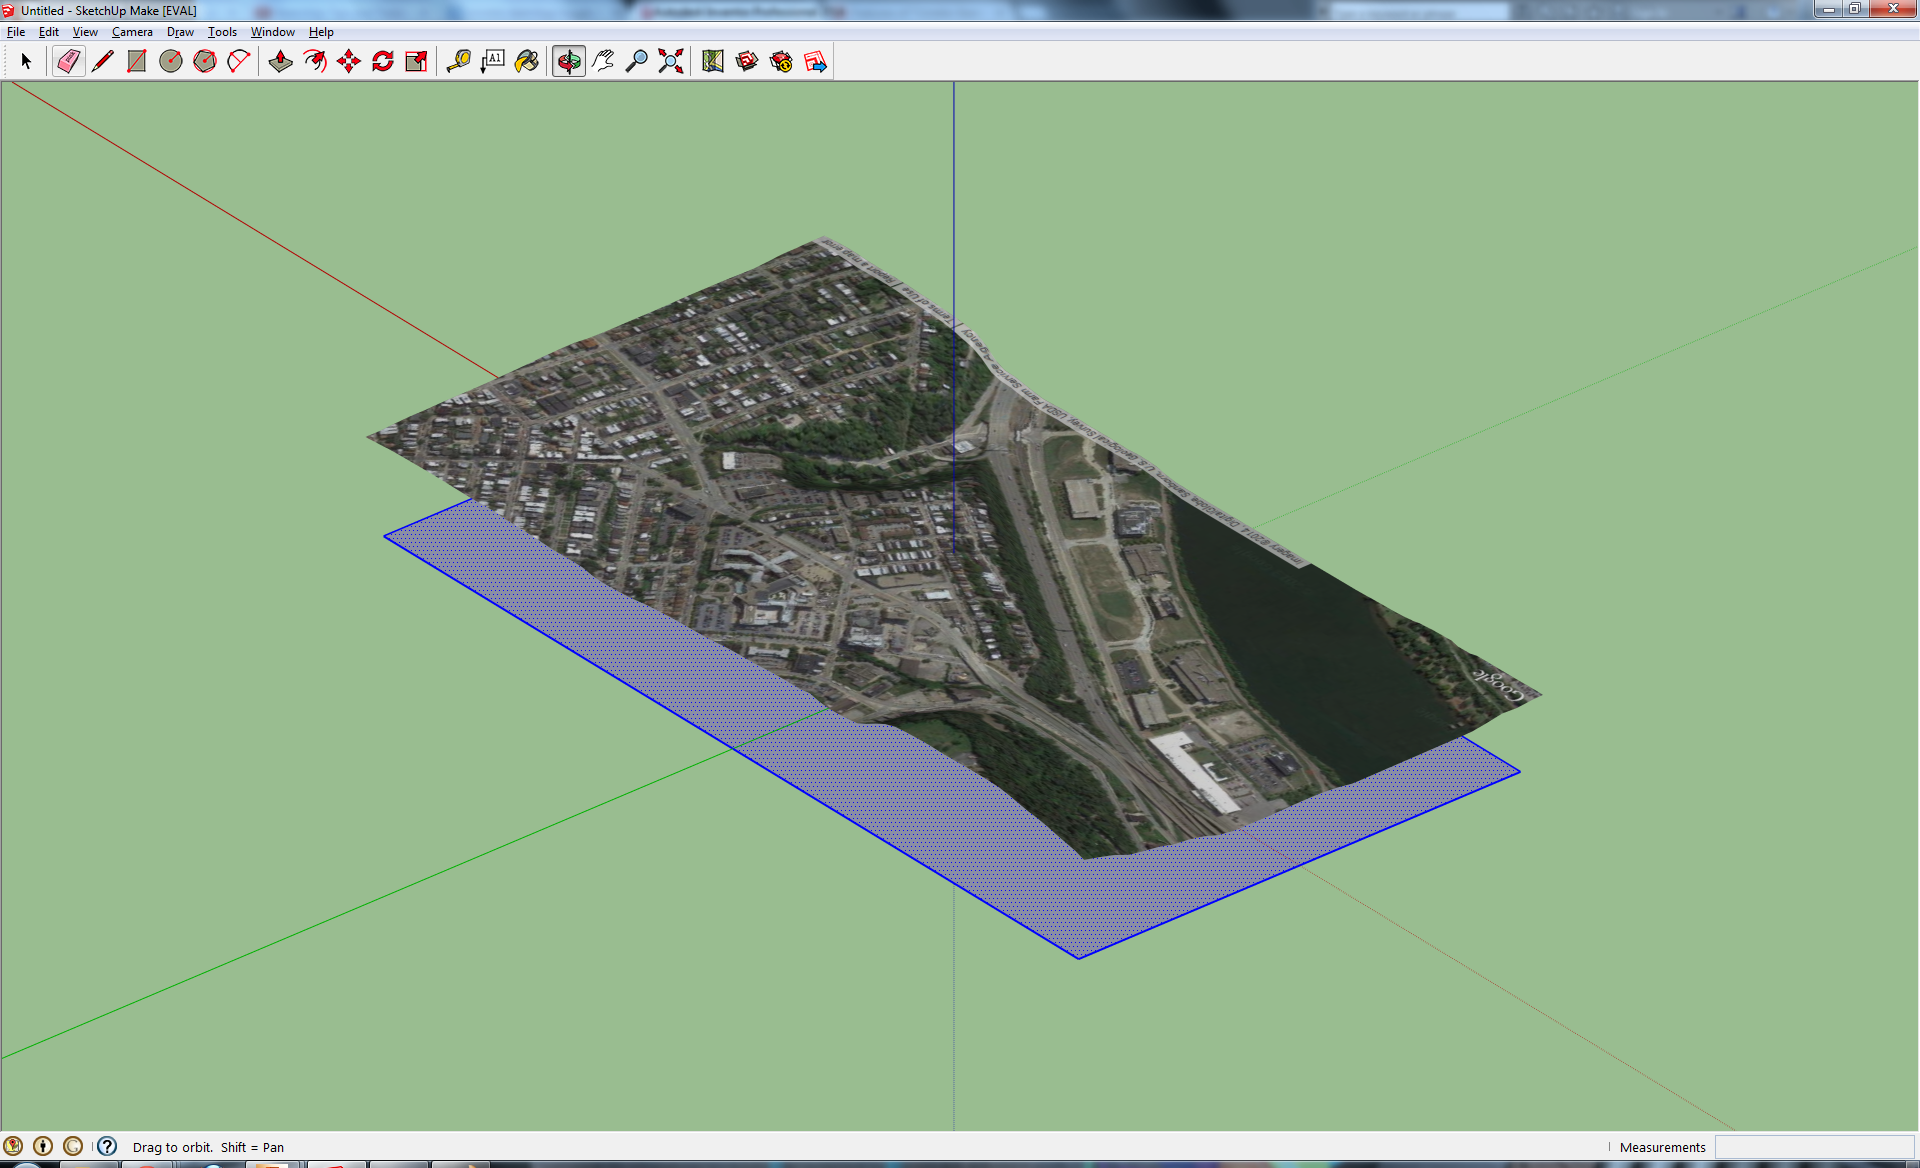Viewport: 1920px width, 1168px height.
Task: Select the Rectangle drawing tool
Action: [x=136, y=61]
